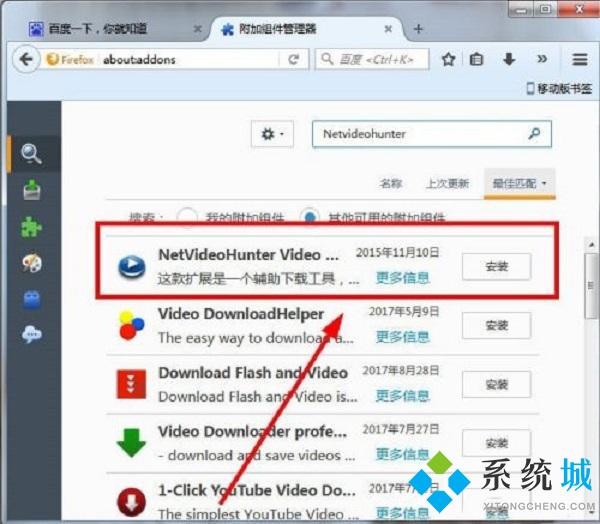600x524 pixels.
Task: Select the NetVideoHunter Video title text
Action: coord(248,255)
